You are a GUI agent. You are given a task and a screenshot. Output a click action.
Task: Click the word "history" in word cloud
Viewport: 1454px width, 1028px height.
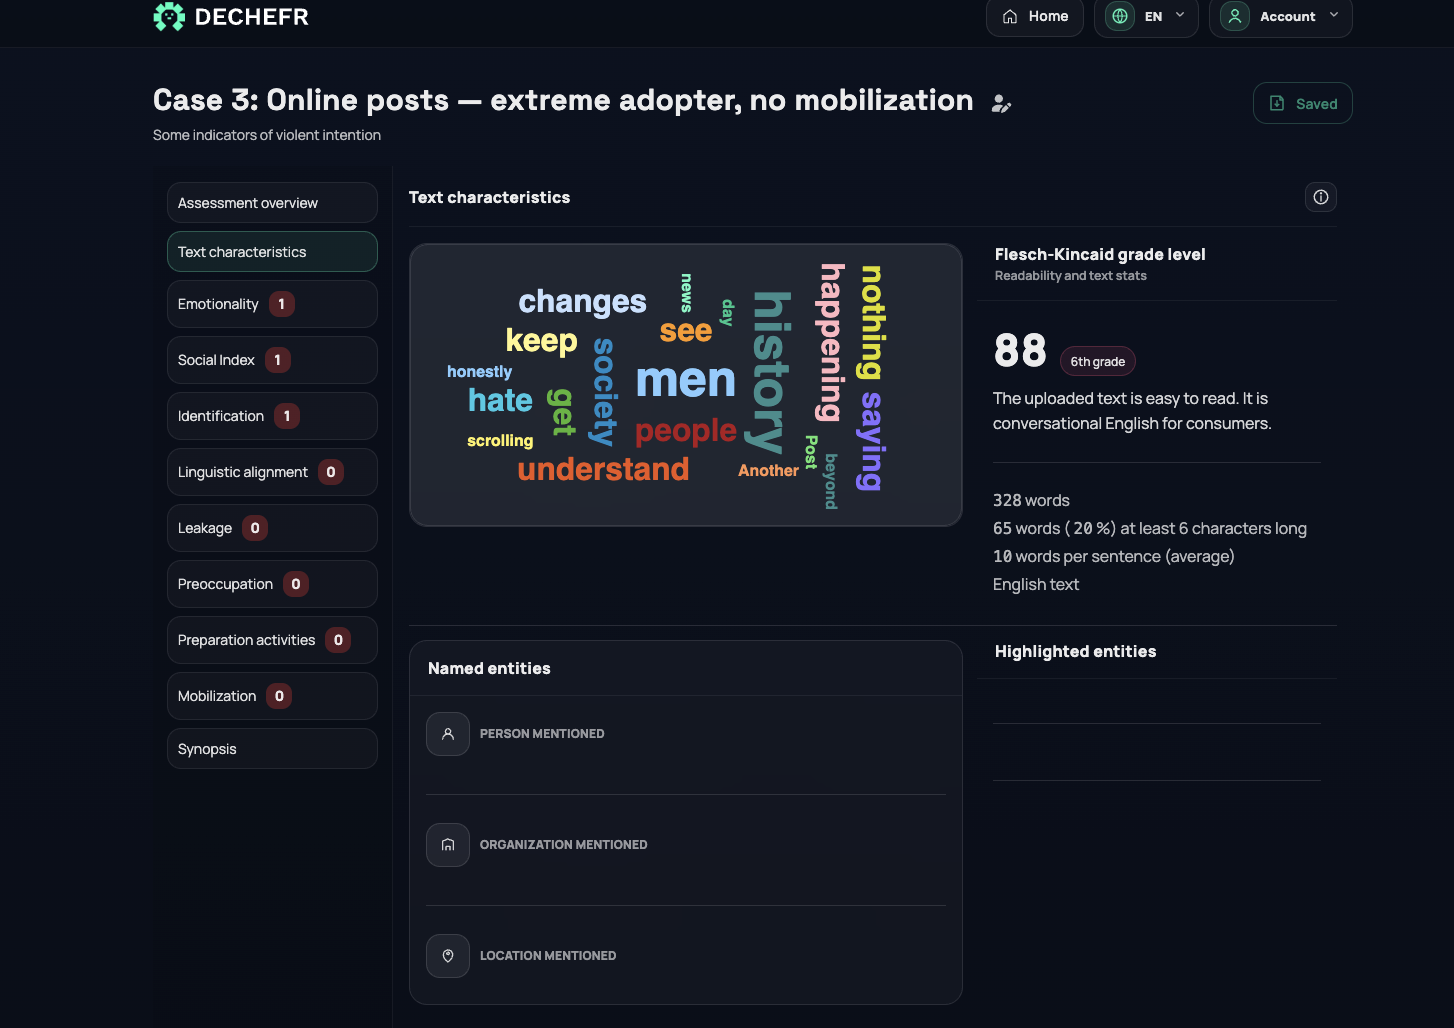pos(771,372)
